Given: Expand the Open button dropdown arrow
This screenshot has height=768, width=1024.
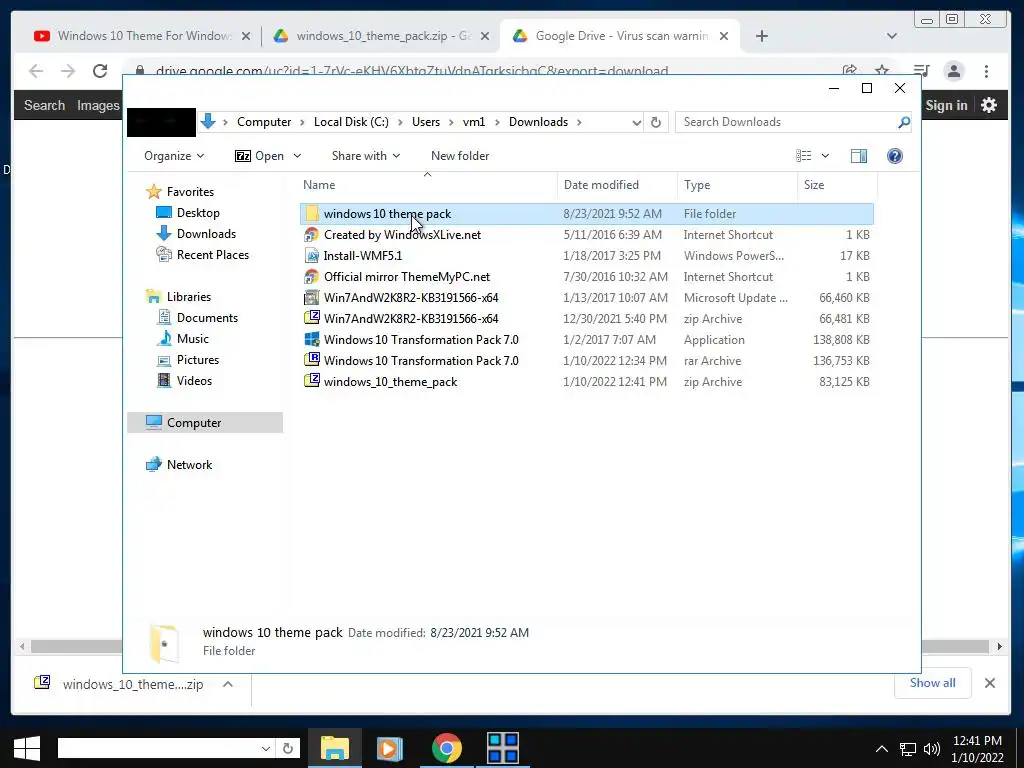Looking at the screenshot, I should click(297, 156).
